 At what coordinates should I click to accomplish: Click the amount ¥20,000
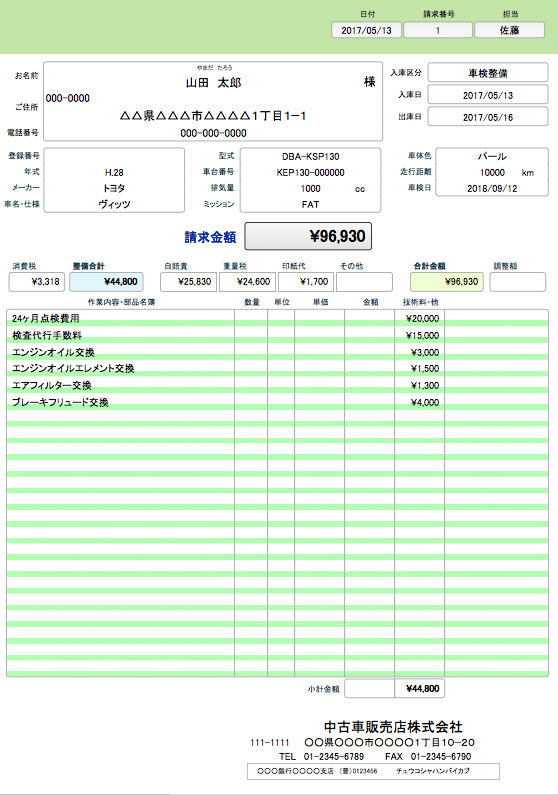(422, 318)
